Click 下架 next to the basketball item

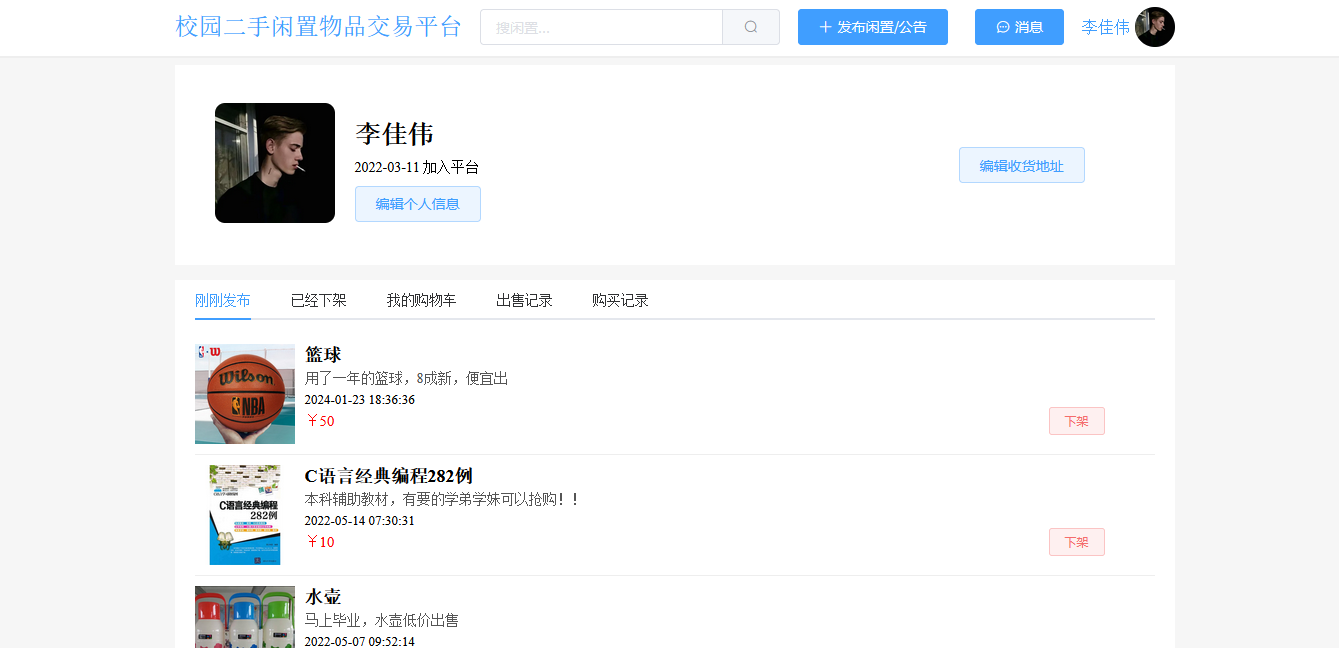coord(1076,420)
